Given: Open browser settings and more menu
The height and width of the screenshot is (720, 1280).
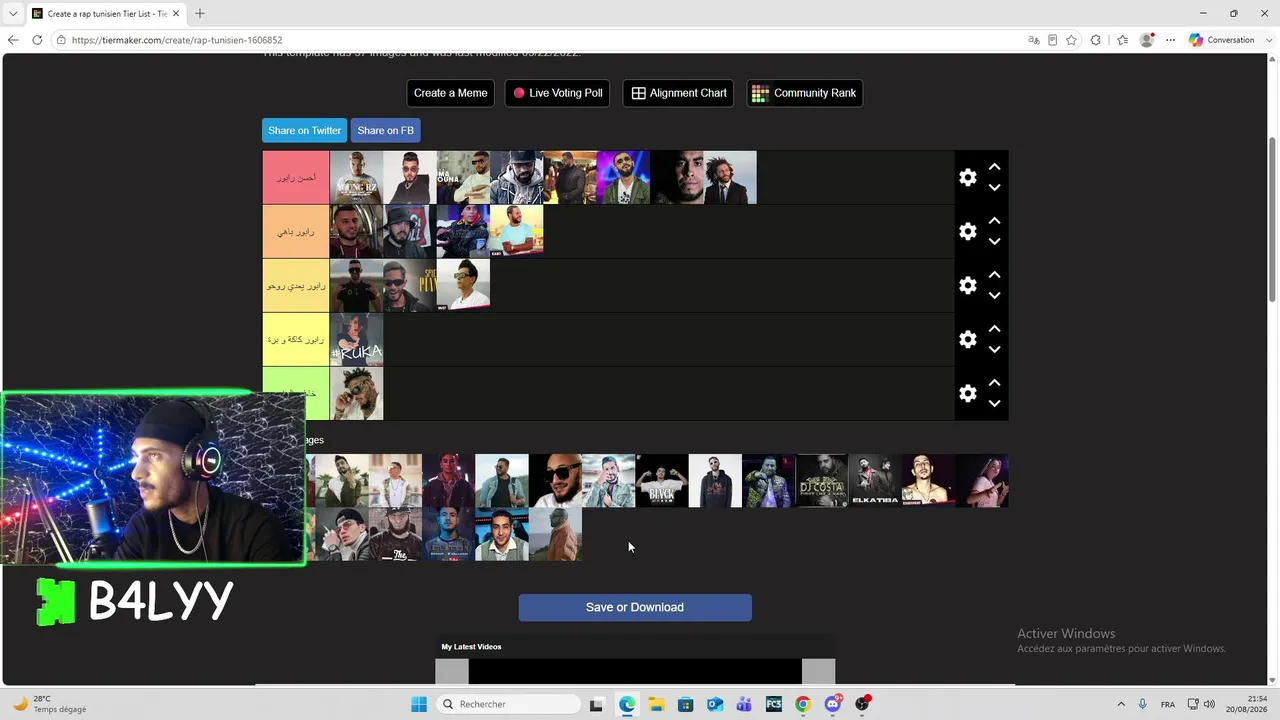Looking at the screenshot, I should pos(1170,40).
